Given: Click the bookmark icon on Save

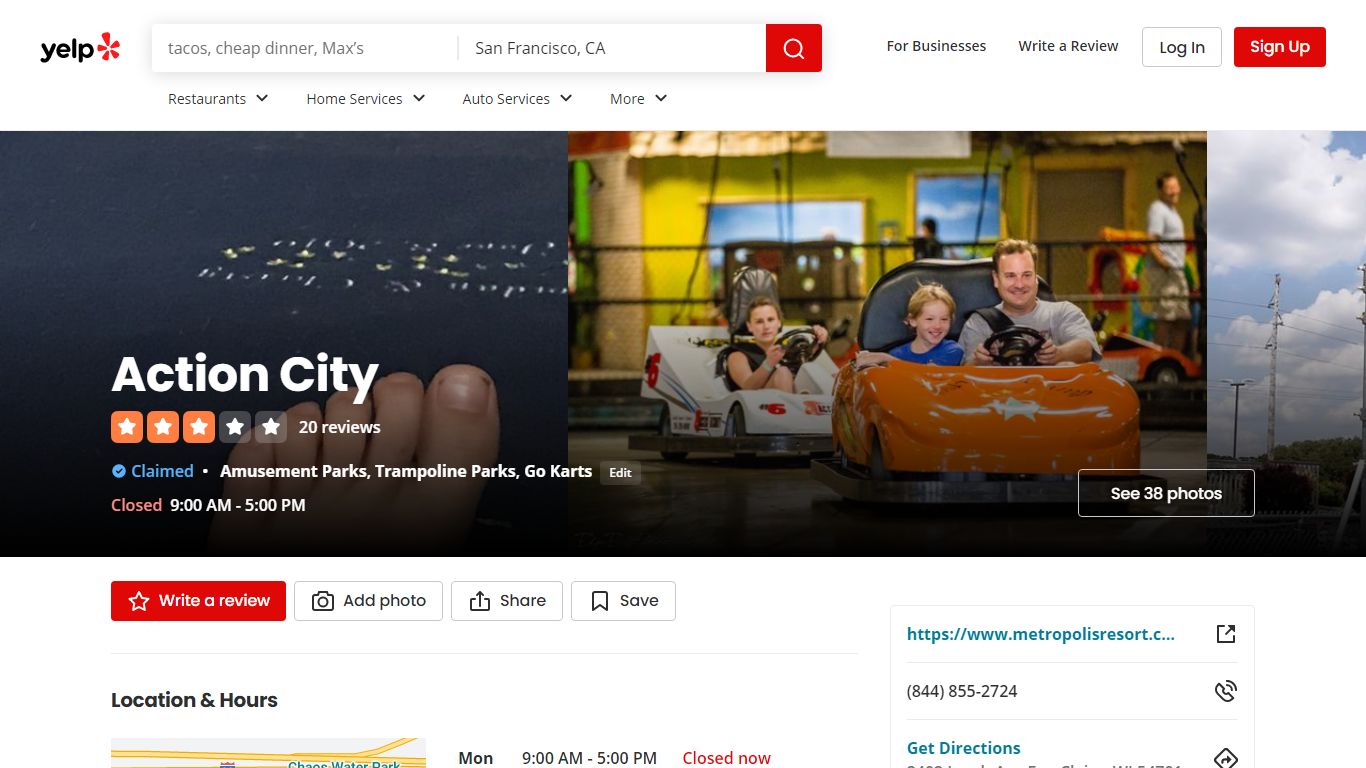Looking at the screenshot, I should click(600, 601).
